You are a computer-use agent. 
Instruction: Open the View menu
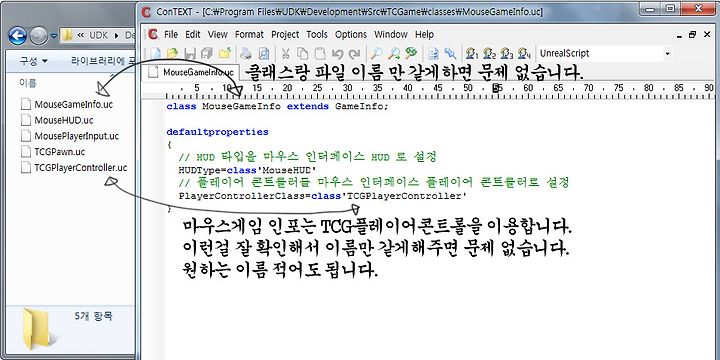(x=217, y=34)
